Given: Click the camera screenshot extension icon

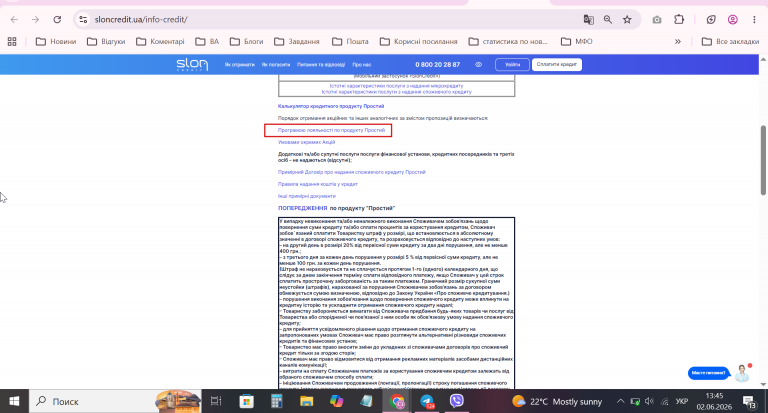Looking at the screenshot, I should click(657, 20).
